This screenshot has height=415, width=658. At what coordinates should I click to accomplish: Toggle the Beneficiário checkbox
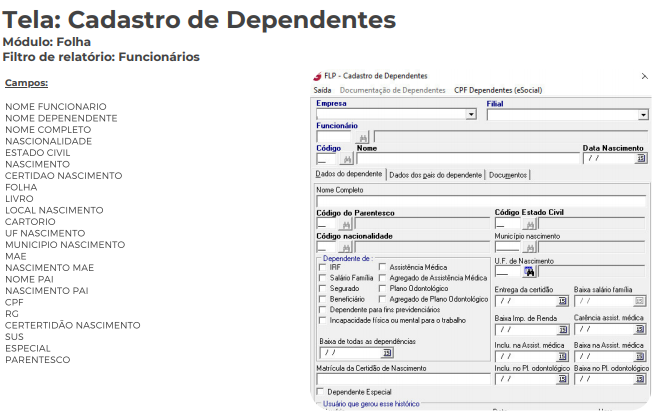[x=323, y=299]
